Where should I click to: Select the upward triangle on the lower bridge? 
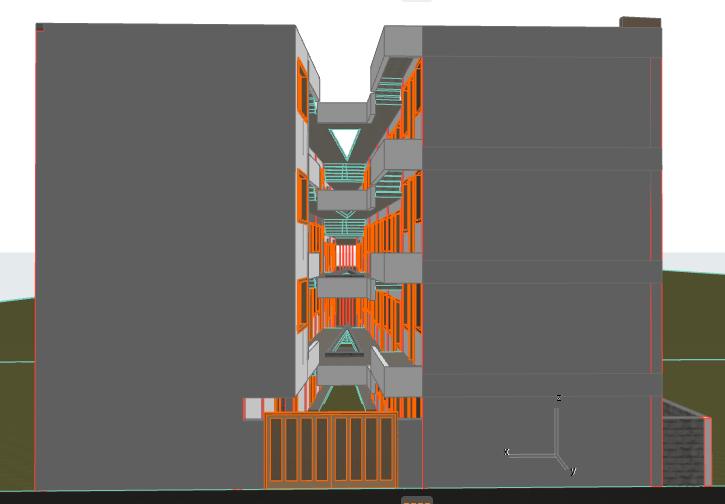tap(346, 341)
